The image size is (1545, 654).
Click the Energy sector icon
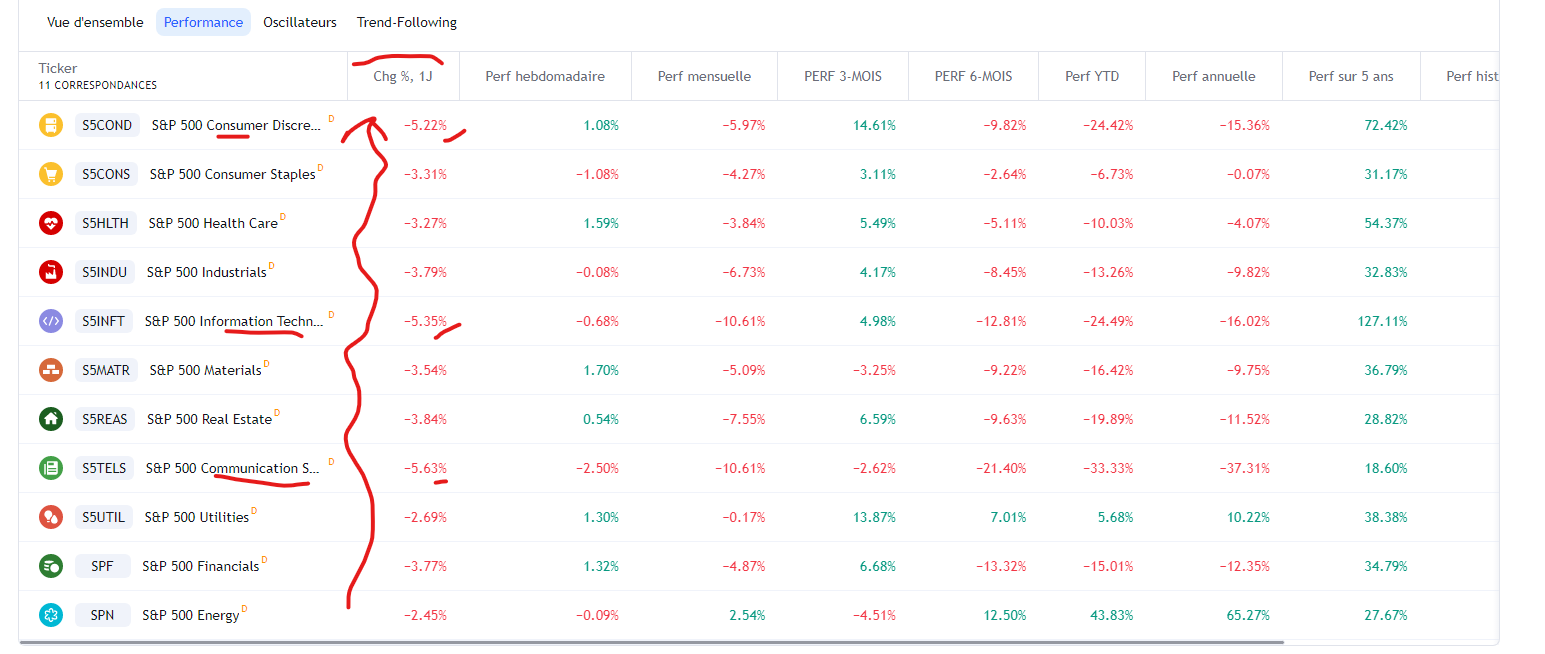(x=50, y=615)
